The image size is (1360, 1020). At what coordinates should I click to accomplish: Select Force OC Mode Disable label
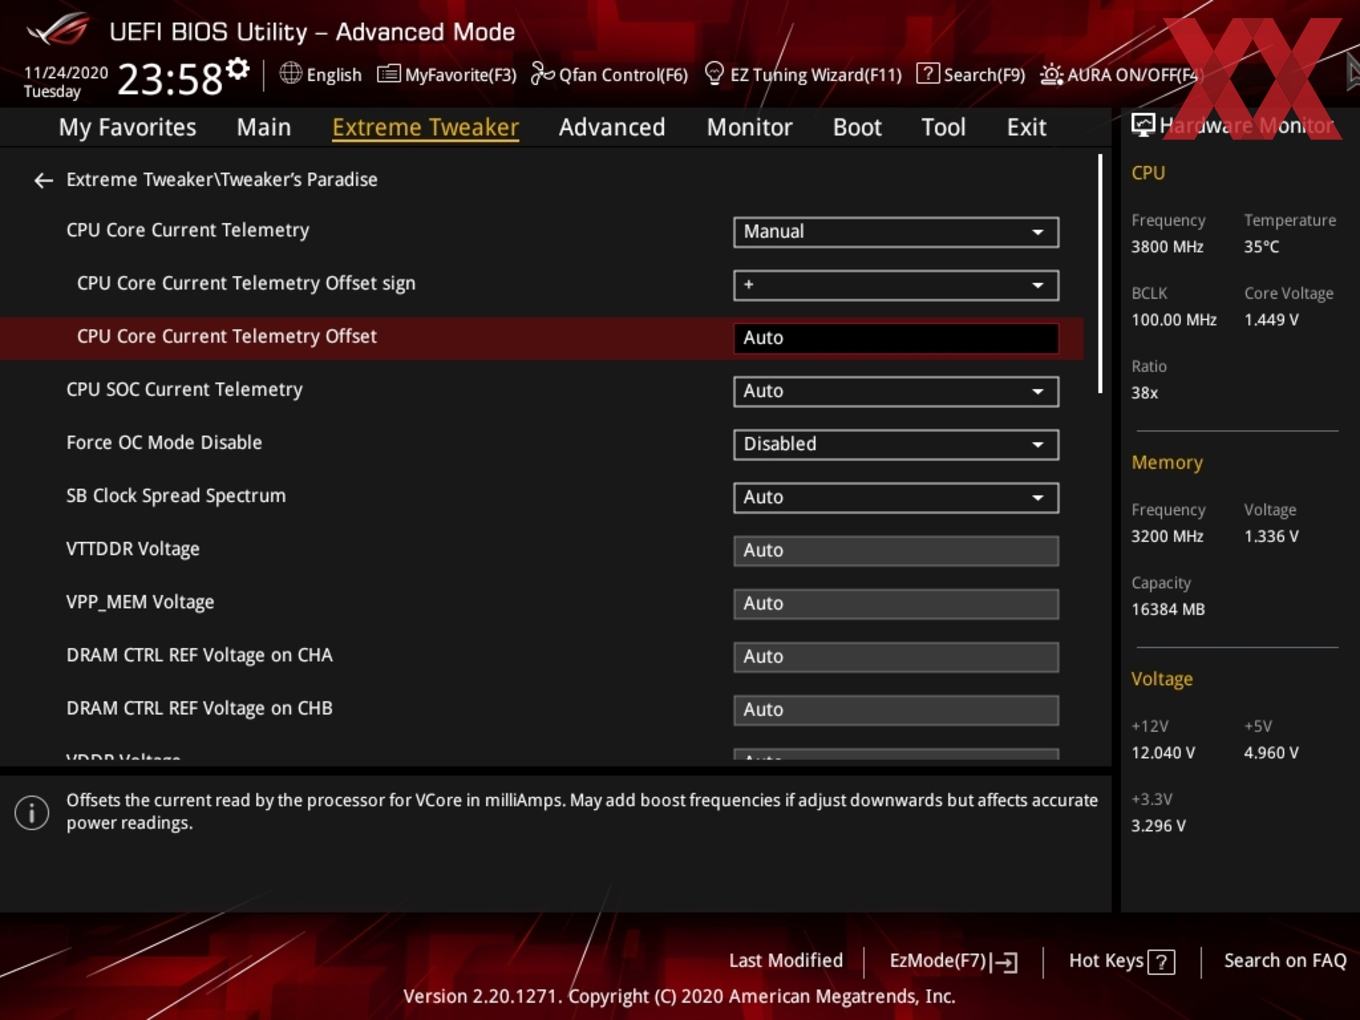pyautogui.click(x=164, y=442)
